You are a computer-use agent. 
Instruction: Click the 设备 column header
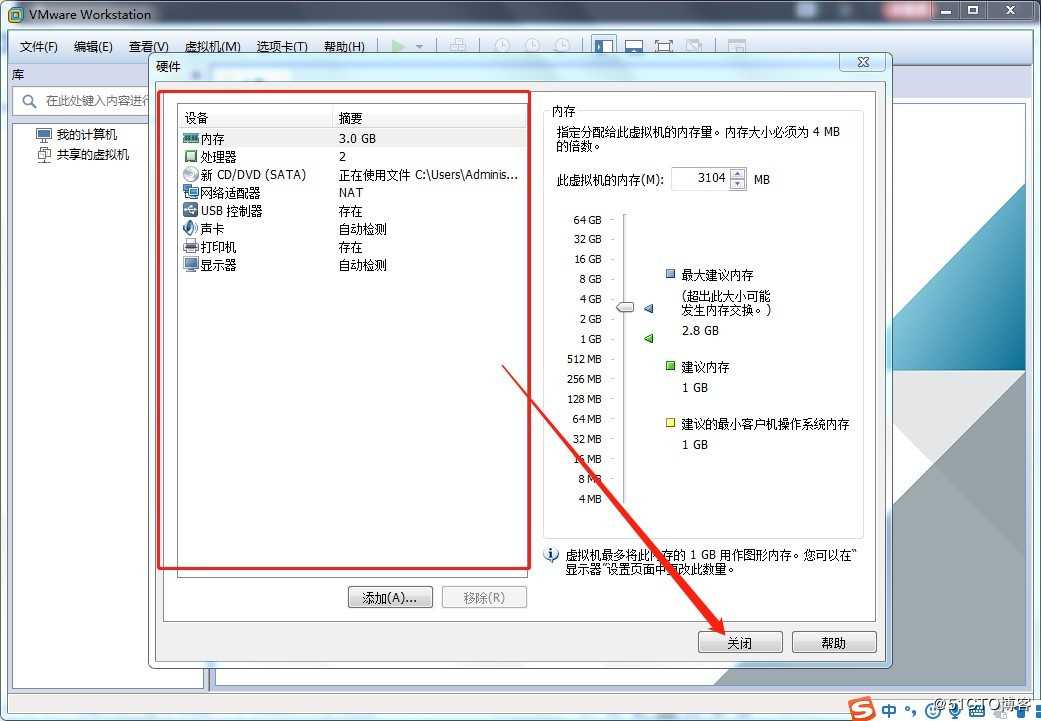pos(255,118)
